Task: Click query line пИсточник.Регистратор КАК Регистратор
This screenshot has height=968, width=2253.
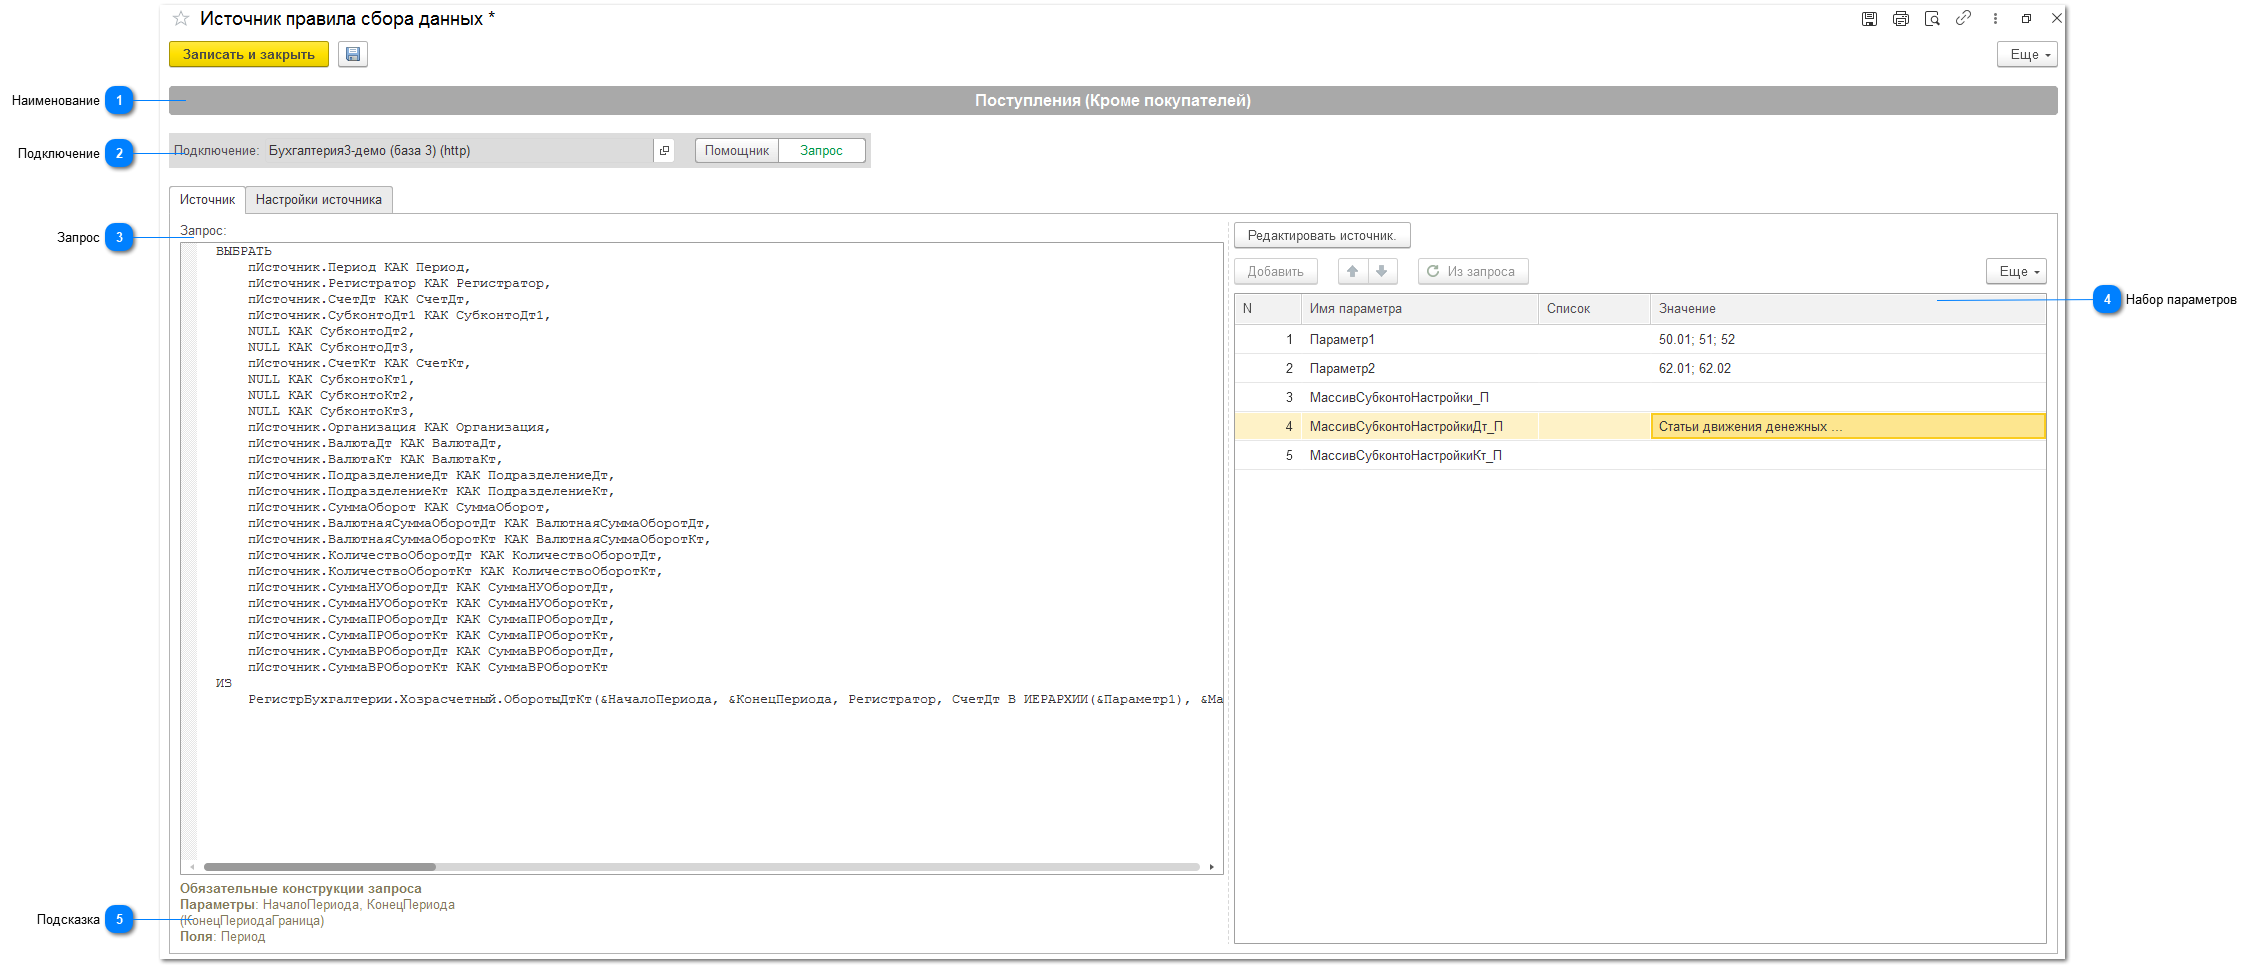Action: click(x=399, y=284)
